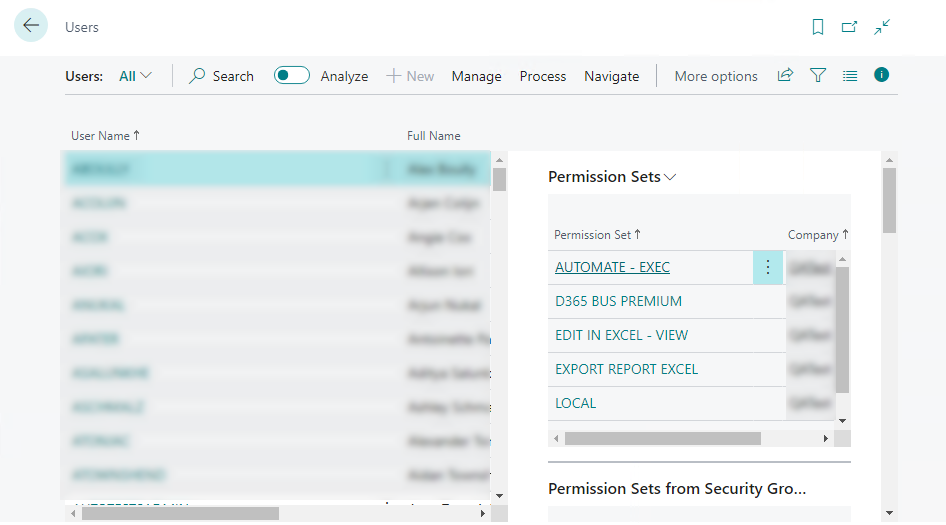
Task: Click the user list up scroll arrow
Action: click(499, 160)
